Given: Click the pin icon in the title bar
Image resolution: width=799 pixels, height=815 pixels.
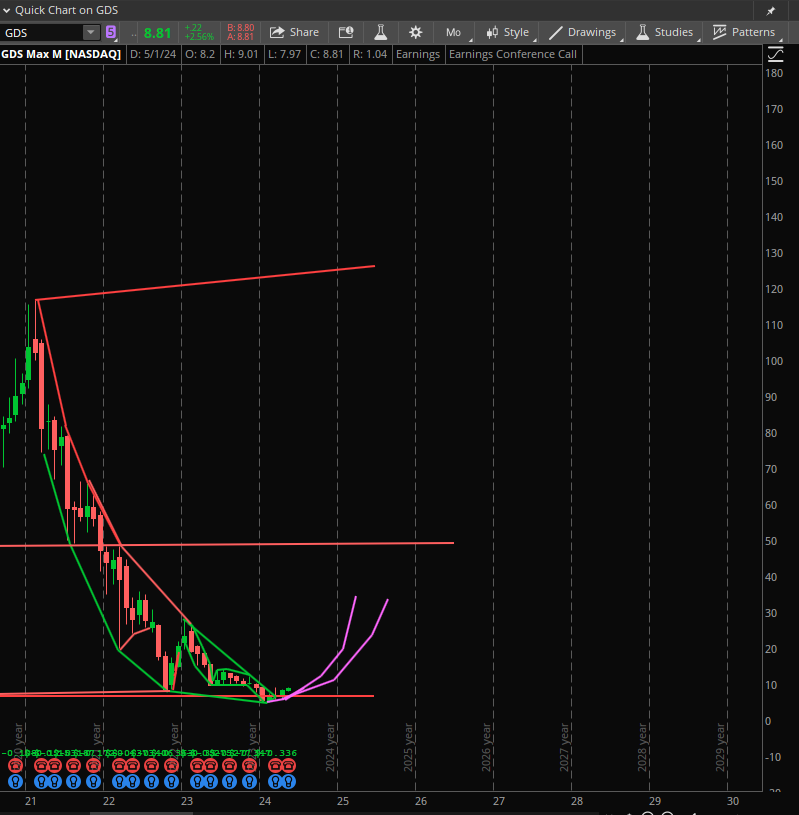Looking at the screenshot, I should pos(771,10).
